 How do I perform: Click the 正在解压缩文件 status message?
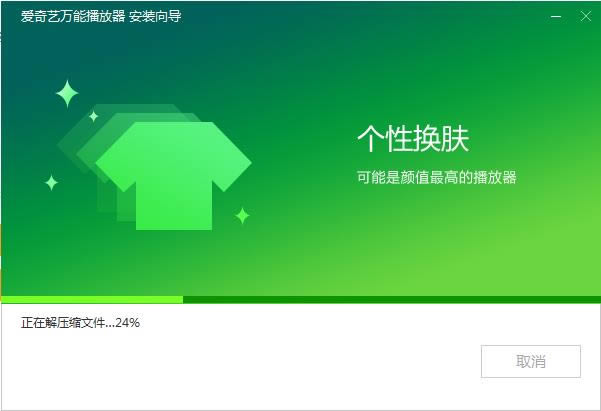(62, 323)
